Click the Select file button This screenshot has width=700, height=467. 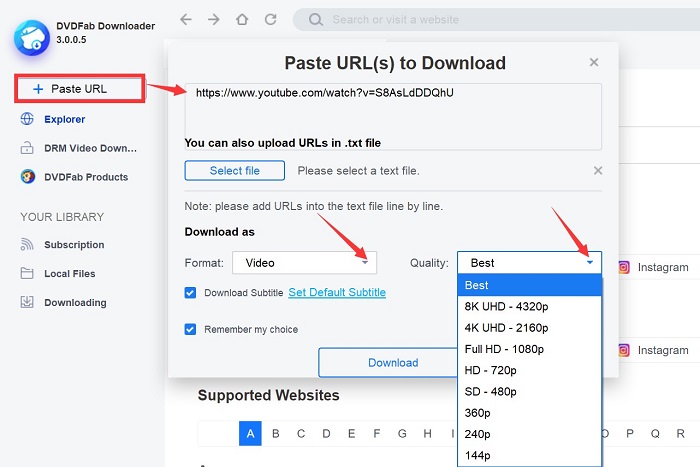234,171
